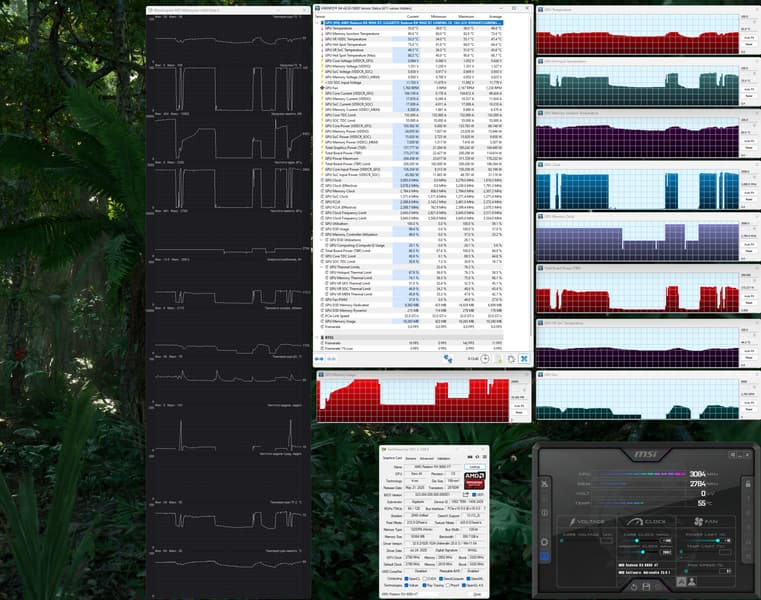Toggle Vulkan checkbox in GPU-Z
The width and height of the screenshot is (761, 600).
click(406, 585)
